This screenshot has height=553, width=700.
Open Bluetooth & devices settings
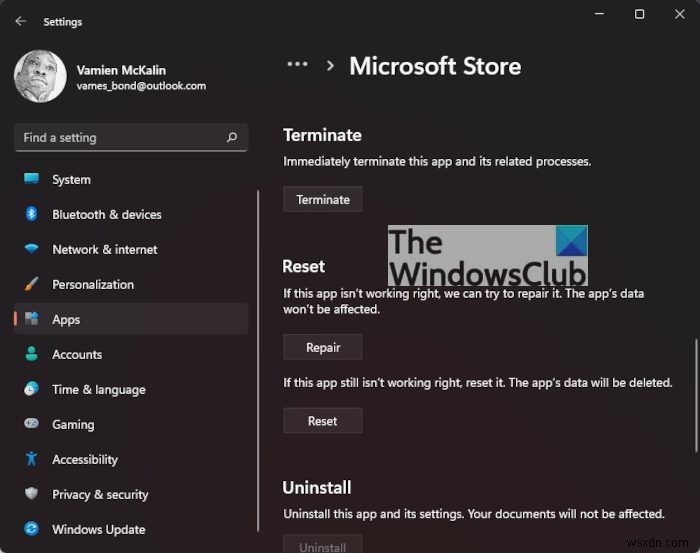pyautogui.click(x=131, y=214)
